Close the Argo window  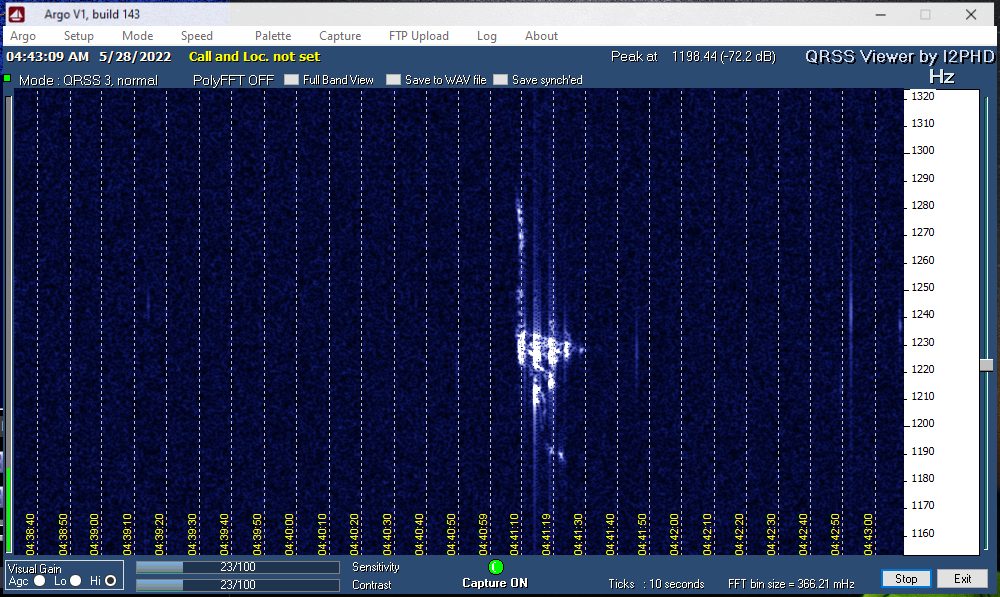click(971, 14)
